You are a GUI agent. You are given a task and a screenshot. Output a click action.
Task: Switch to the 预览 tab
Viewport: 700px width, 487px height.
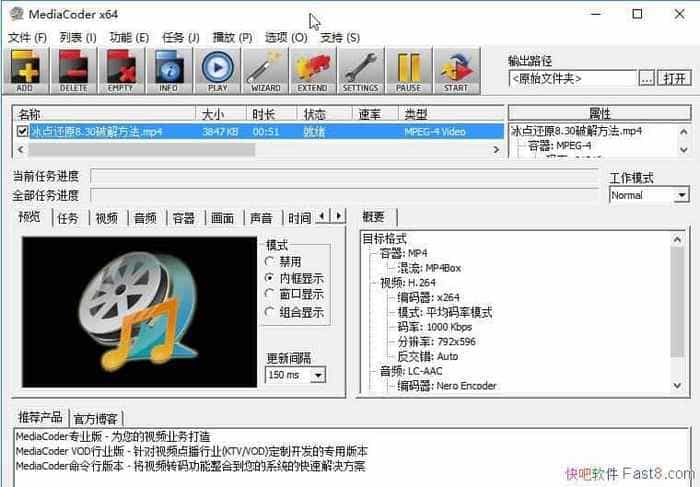(29, 217)
